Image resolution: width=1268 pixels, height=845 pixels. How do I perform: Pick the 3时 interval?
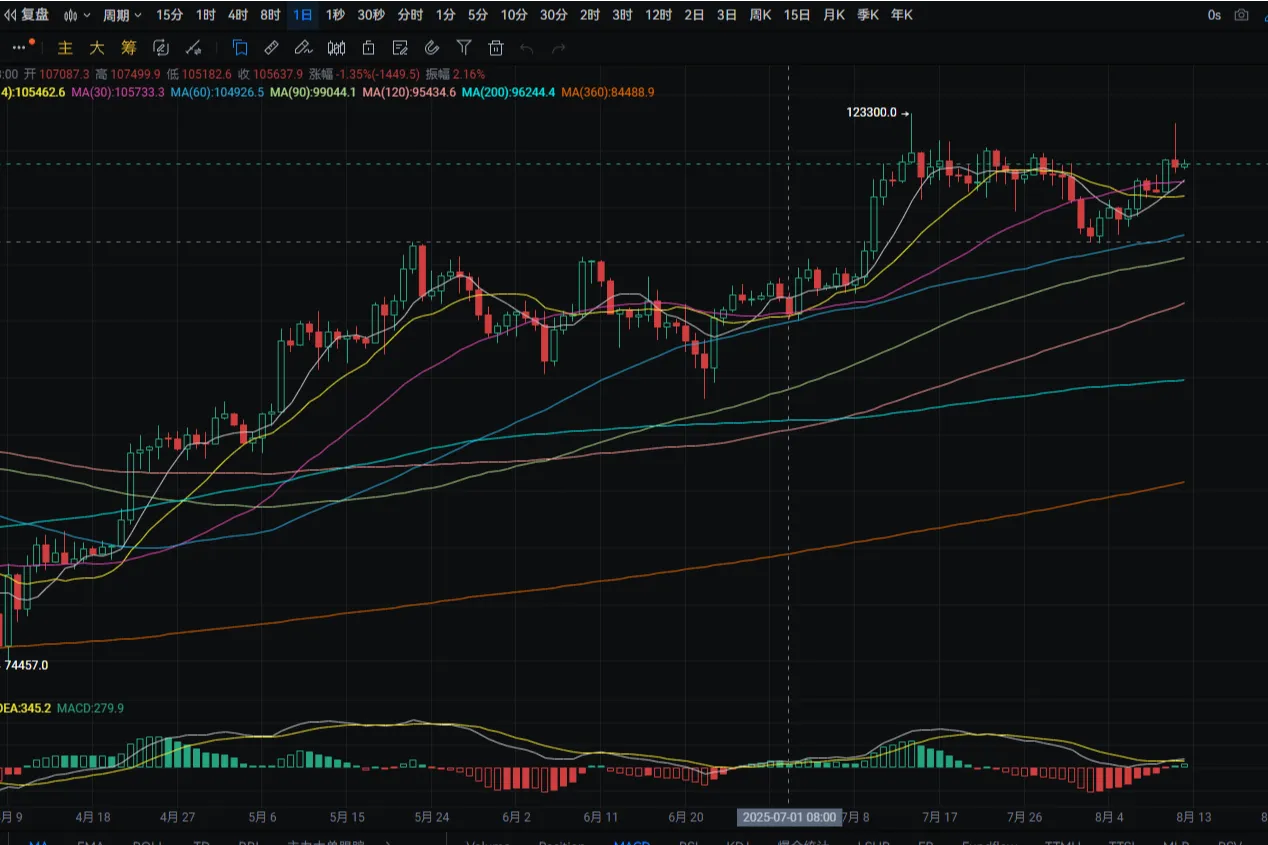622,15
